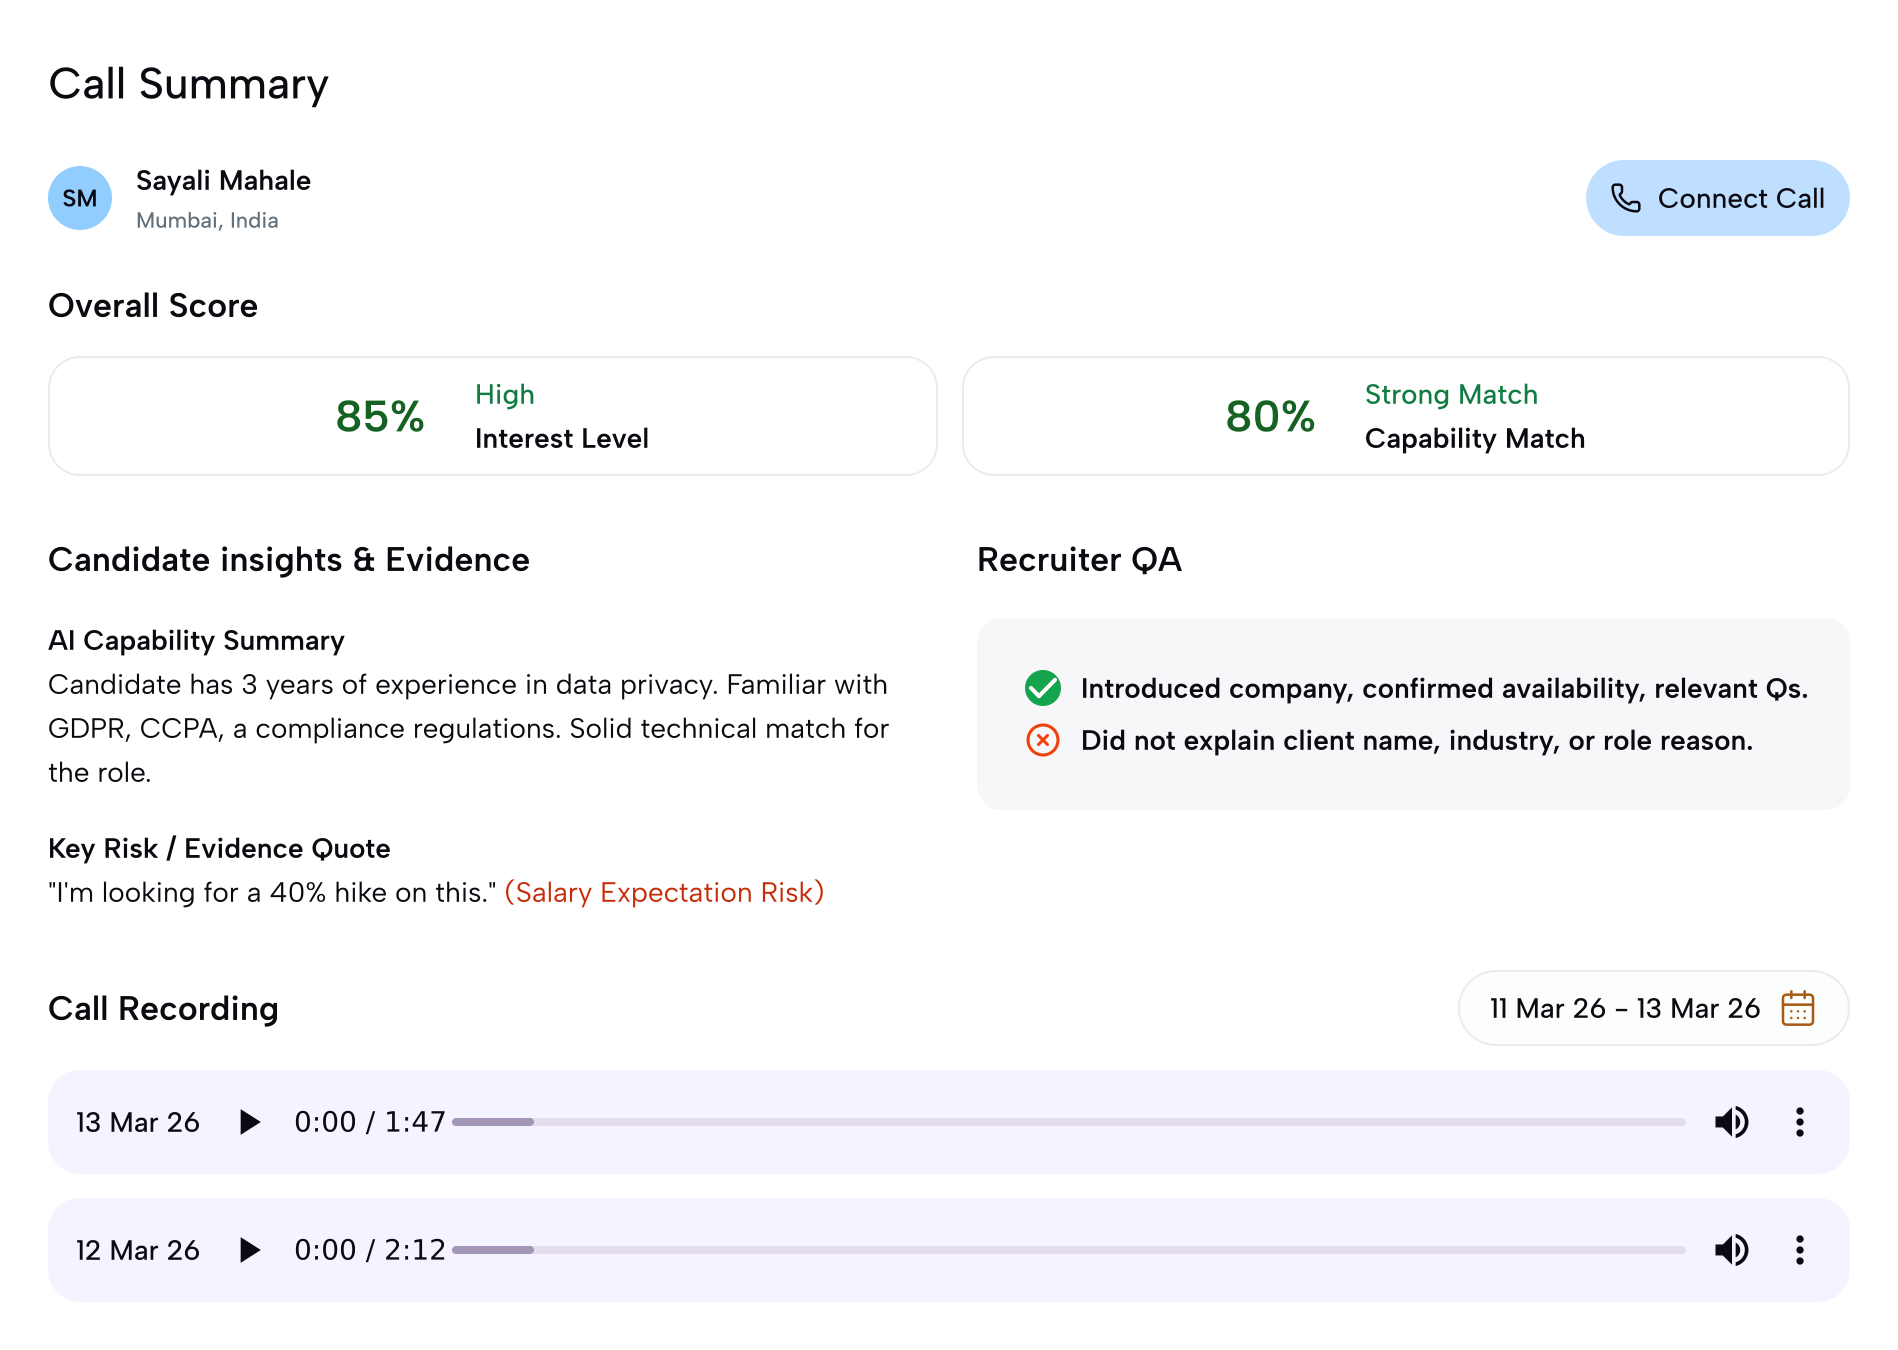The width and height of the screenshot is (1898, 1350).
Task: Open the calendar icon in date range
Action: click(1797, 1008)
